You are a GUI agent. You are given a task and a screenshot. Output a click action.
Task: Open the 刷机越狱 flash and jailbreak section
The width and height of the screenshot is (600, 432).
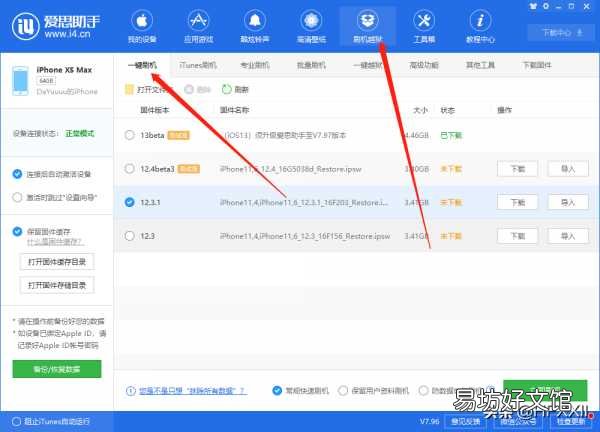pos(367,26)
